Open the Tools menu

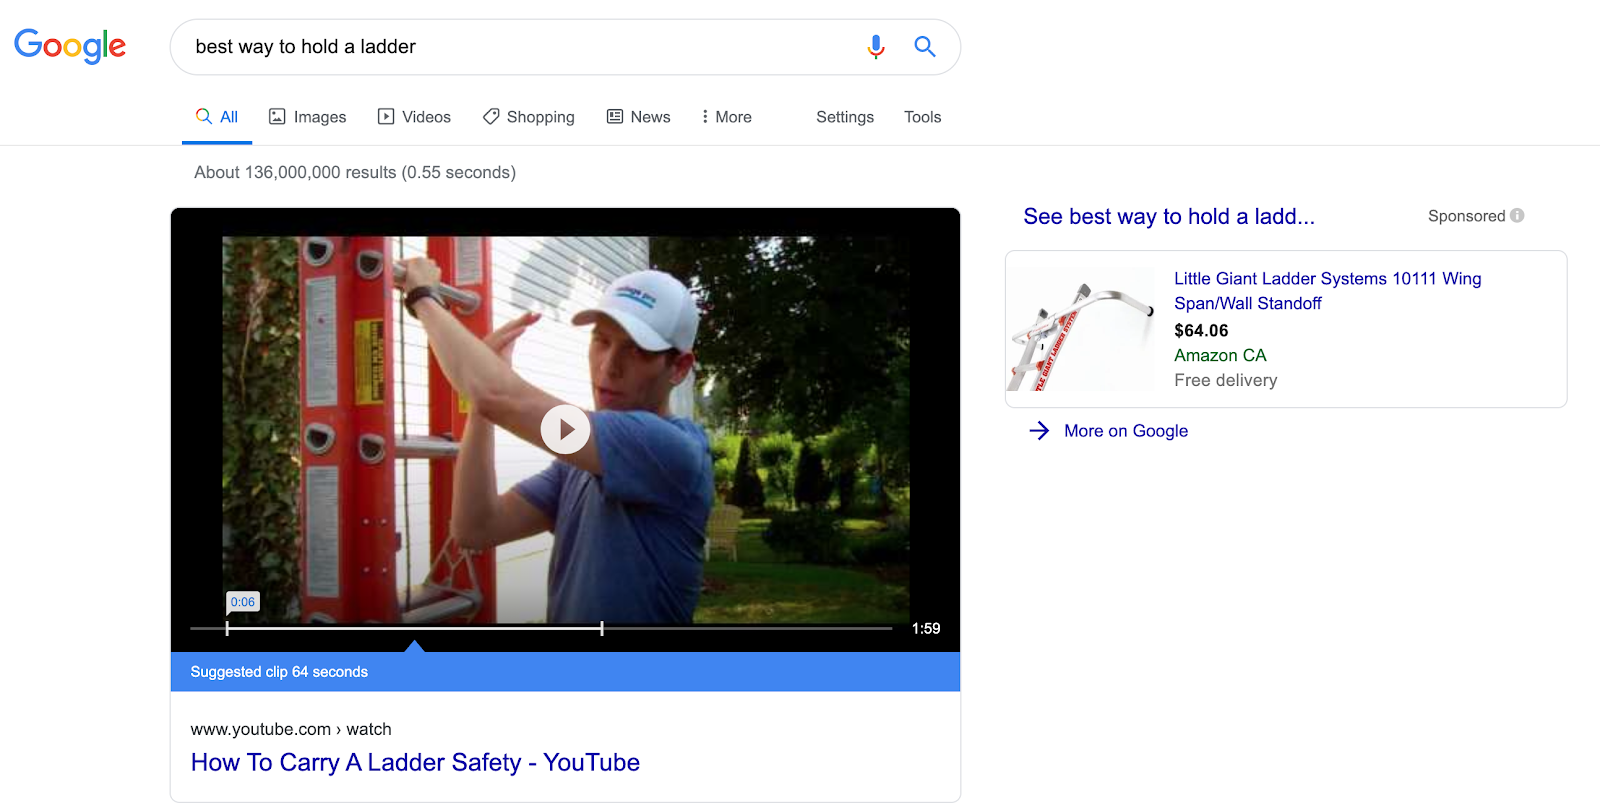tap(921, 116)
